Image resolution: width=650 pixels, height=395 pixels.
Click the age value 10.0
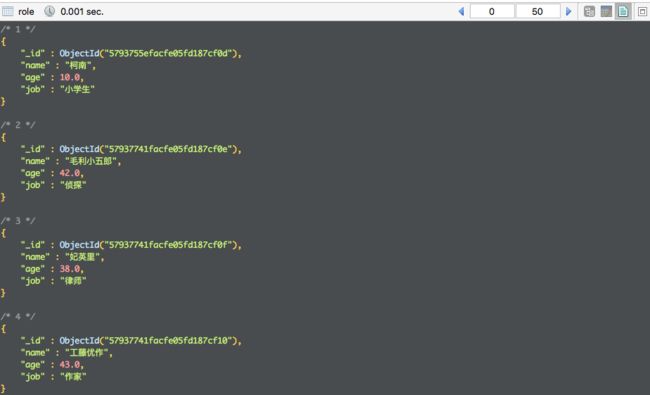(x=70, y=78)
